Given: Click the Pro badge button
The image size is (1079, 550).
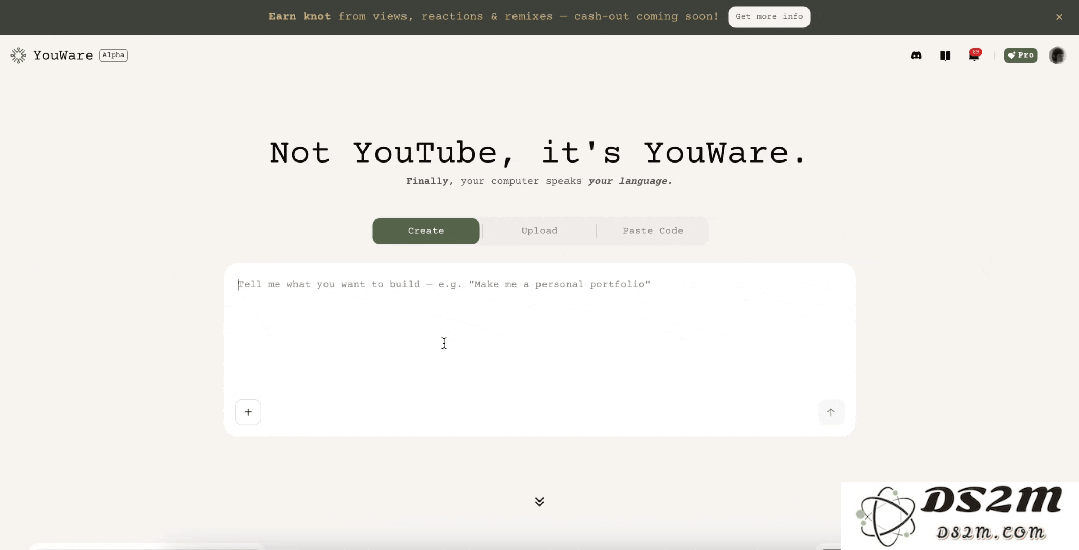Looking at the screenshot, I should [x=1021, y=55].
